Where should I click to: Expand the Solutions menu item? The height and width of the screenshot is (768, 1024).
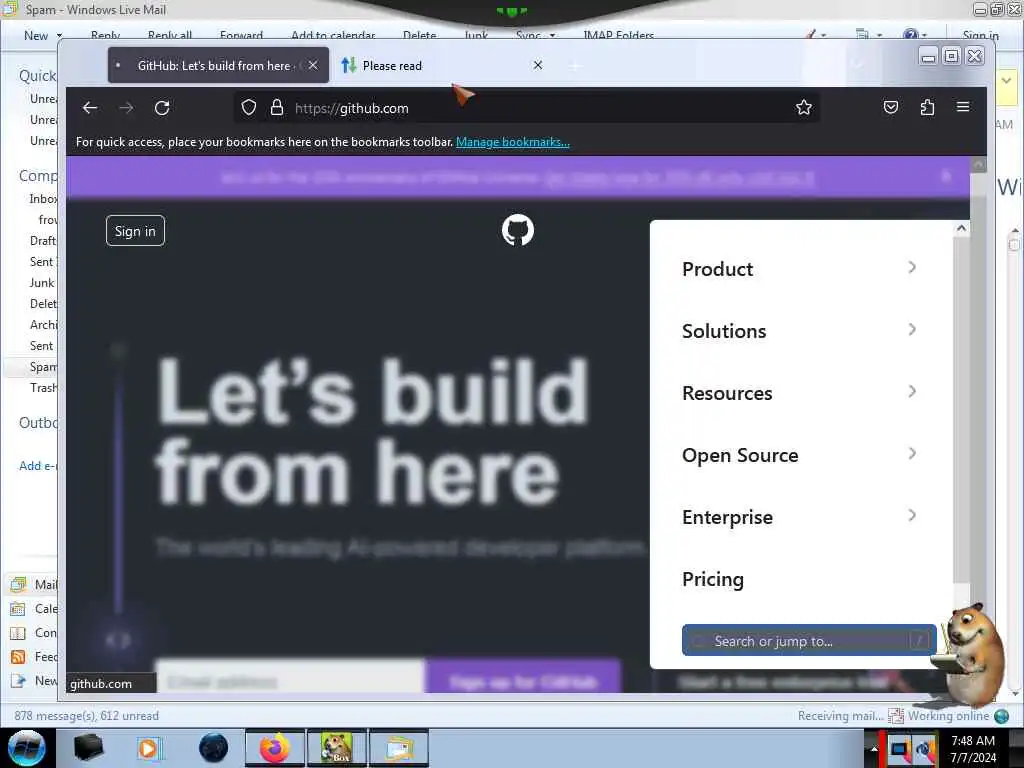[799, 330]
